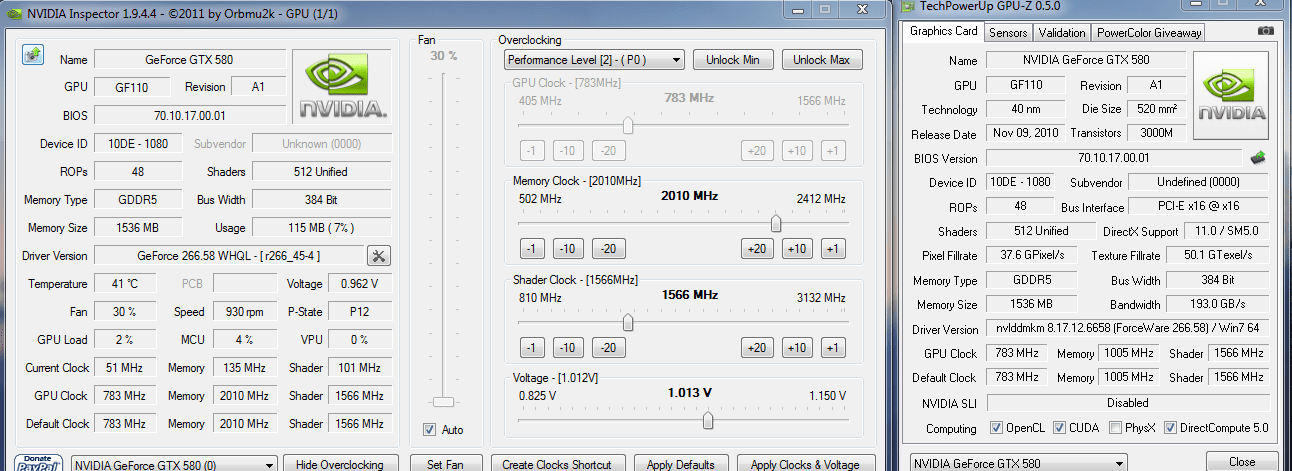Open the Performance Level [2] - (P0) dropdown
Viewport: 1292px width, 471px height.
(x=594, y=60)
